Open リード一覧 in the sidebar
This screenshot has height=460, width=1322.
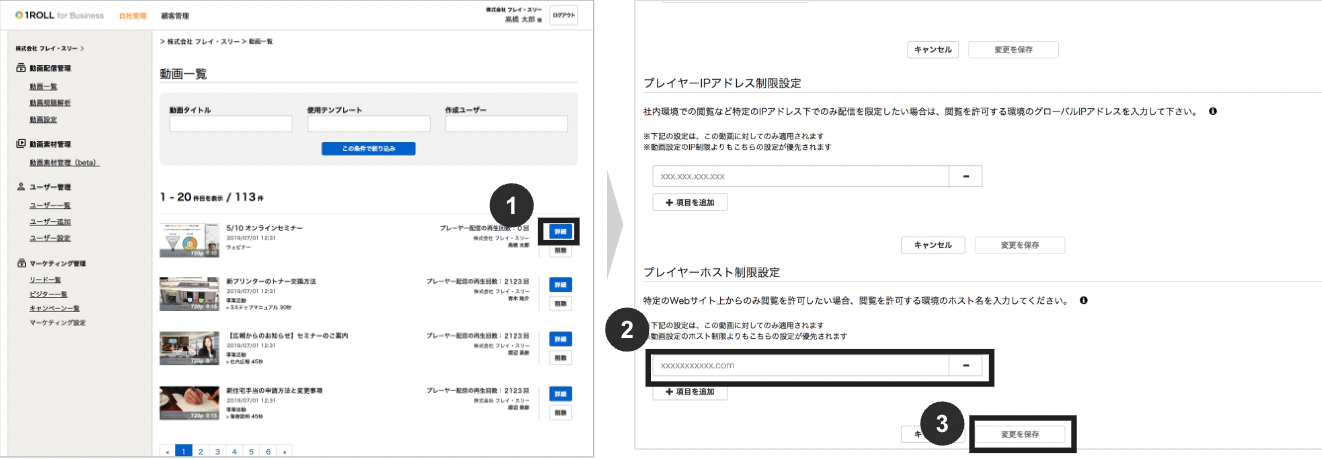click(46, 280)
